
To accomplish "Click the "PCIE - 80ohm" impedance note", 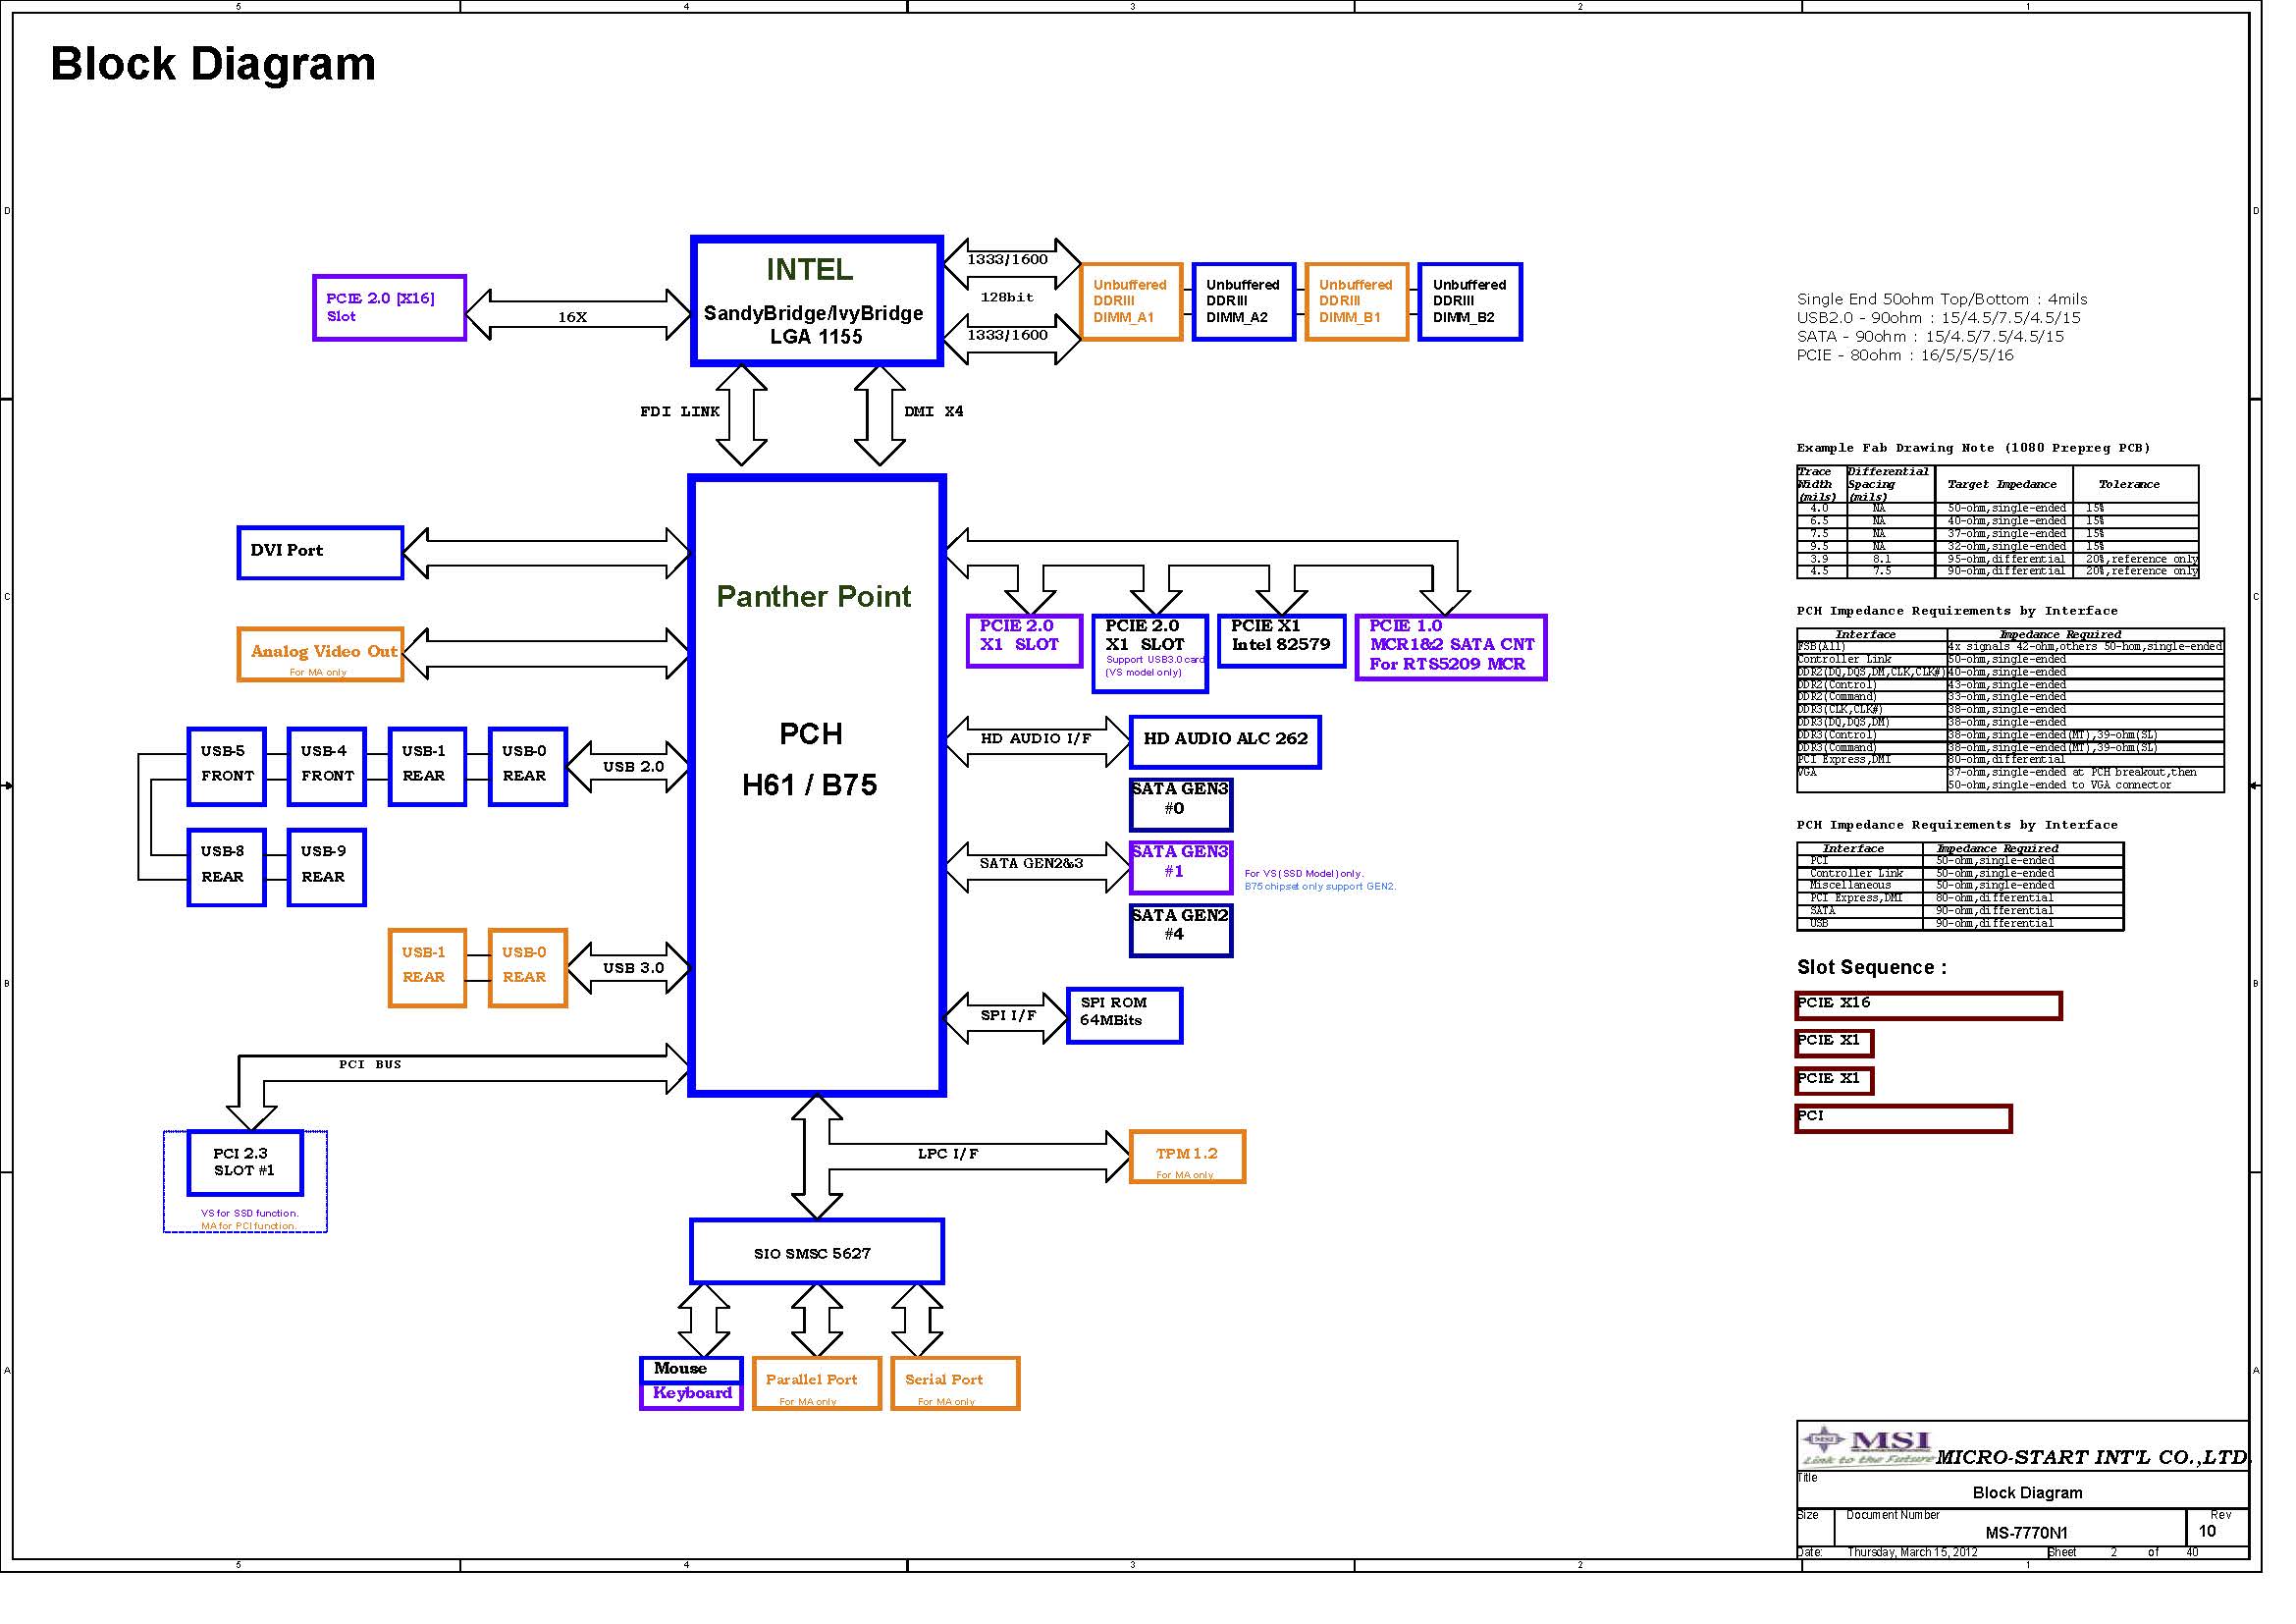I will tap(1905, 355).
